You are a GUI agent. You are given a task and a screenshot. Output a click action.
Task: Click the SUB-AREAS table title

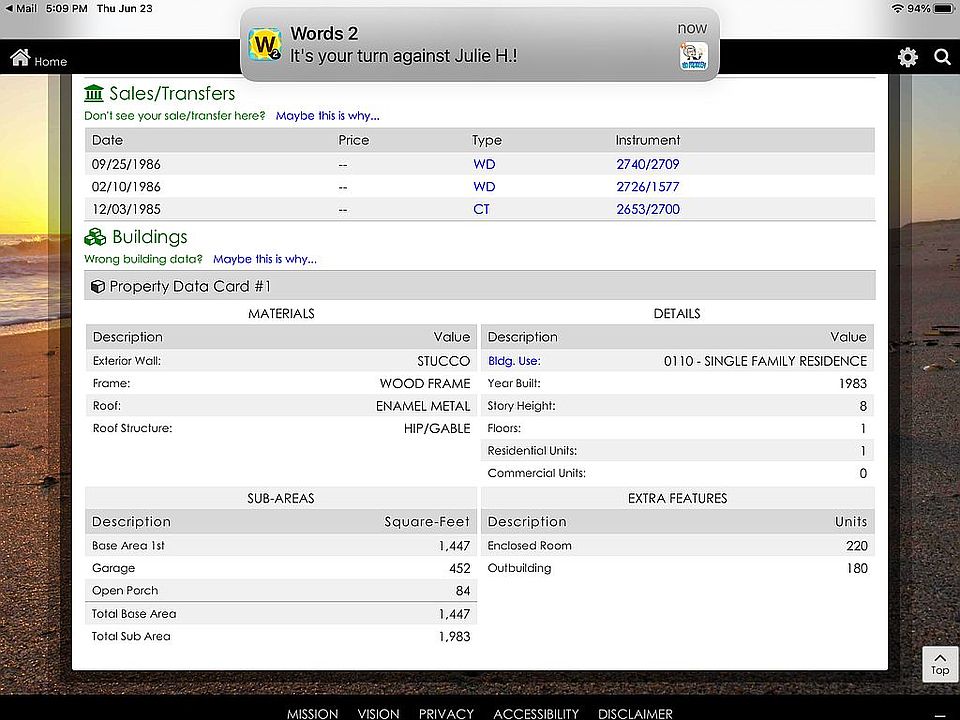(281, 498)
